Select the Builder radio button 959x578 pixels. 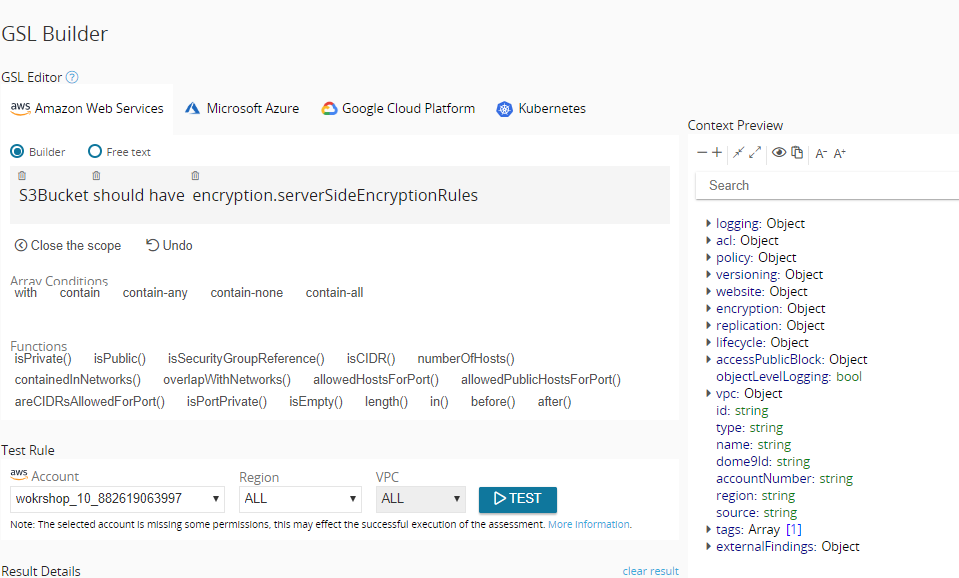(17, 151)
